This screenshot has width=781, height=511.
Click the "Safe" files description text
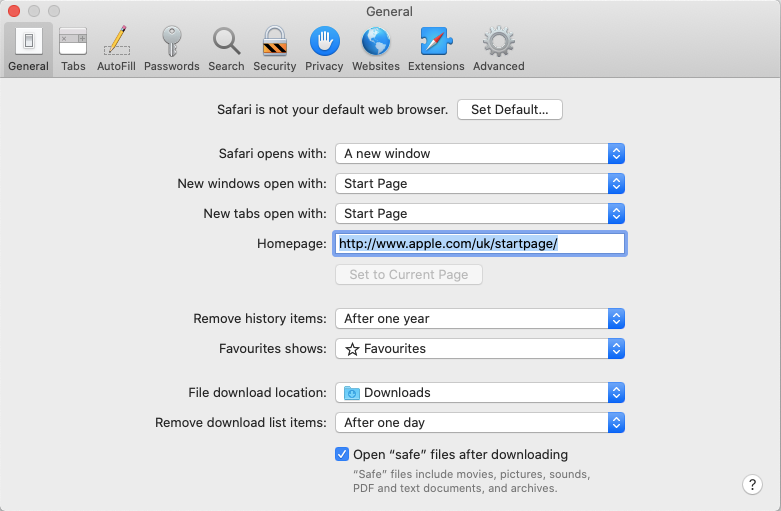pos(471,481)
